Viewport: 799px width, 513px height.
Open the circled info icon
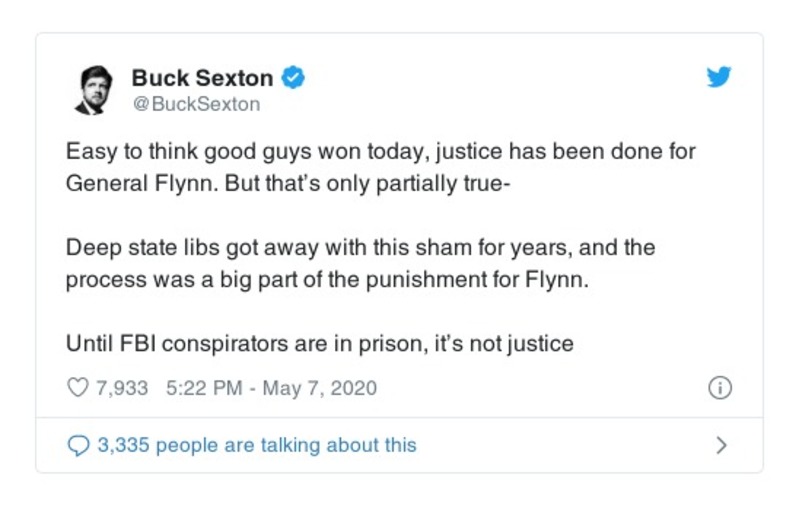pos(718,388)
